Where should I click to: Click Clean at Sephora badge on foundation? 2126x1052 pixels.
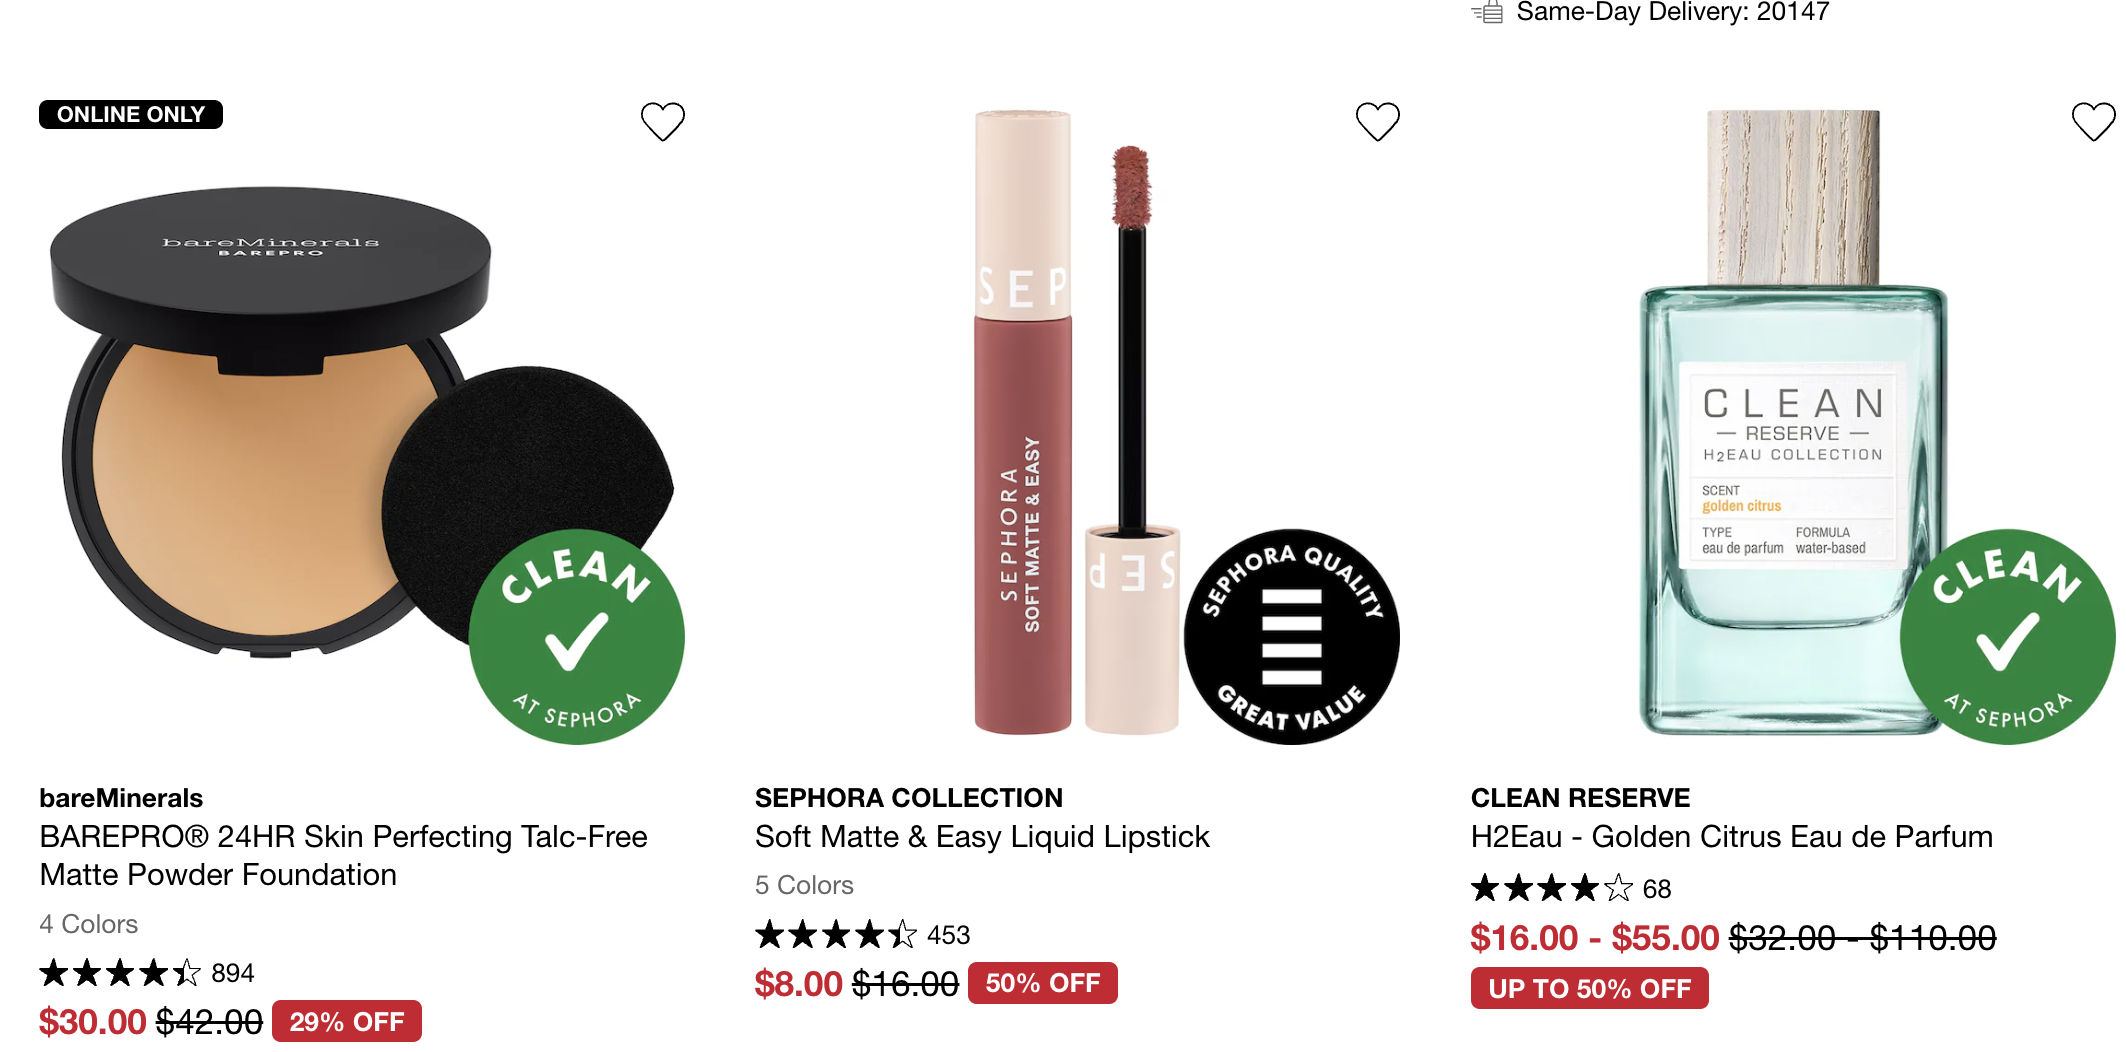pyautogui.click(x=577, y=637)
